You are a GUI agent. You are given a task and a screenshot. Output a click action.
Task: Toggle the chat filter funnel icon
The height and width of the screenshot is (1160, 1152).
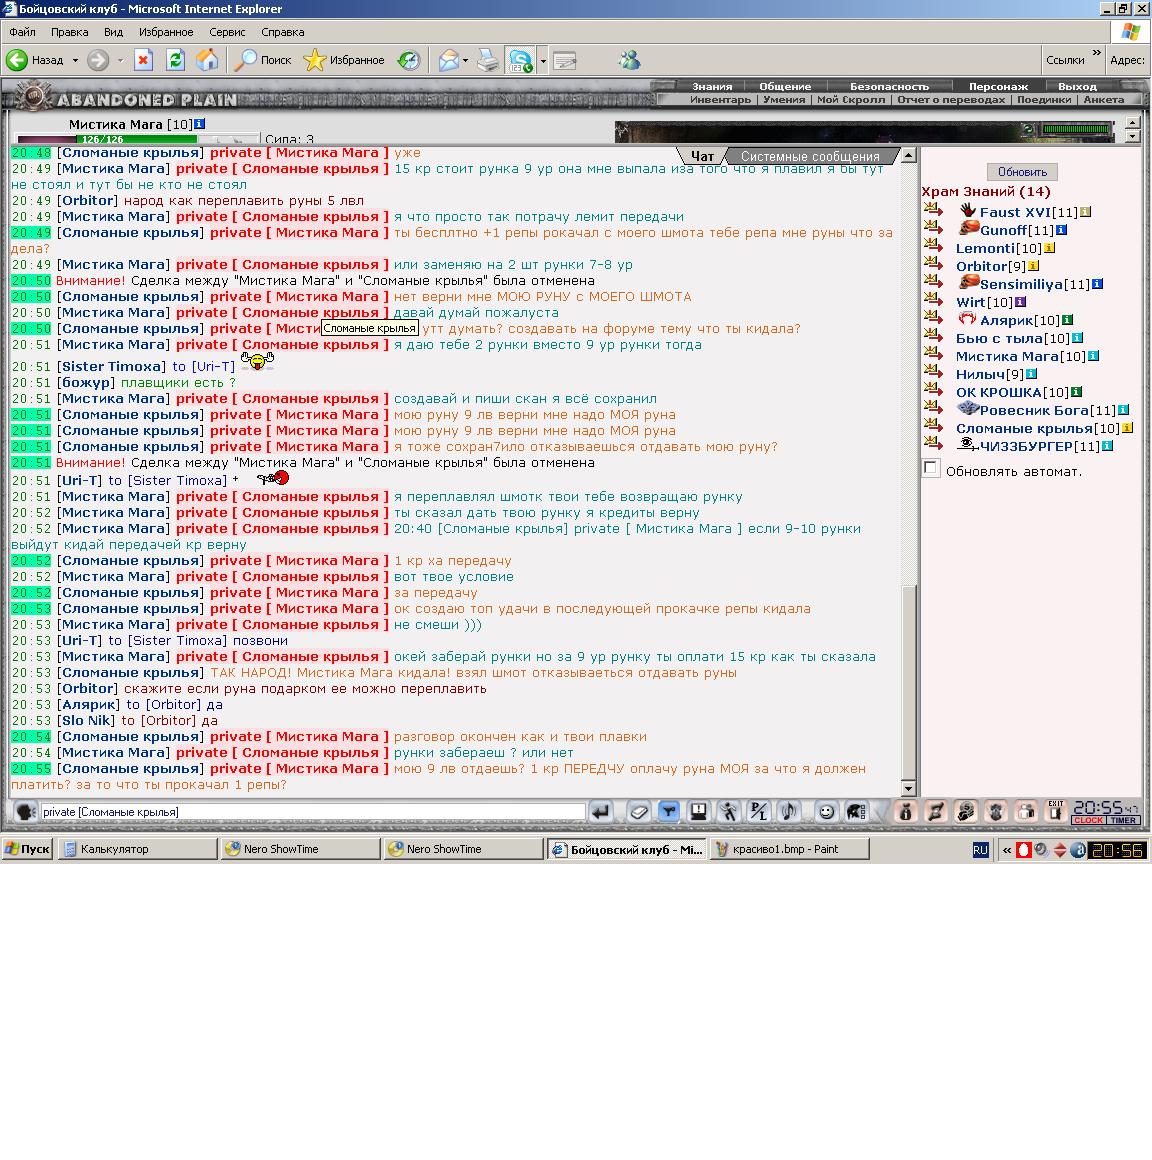(668, 812)
